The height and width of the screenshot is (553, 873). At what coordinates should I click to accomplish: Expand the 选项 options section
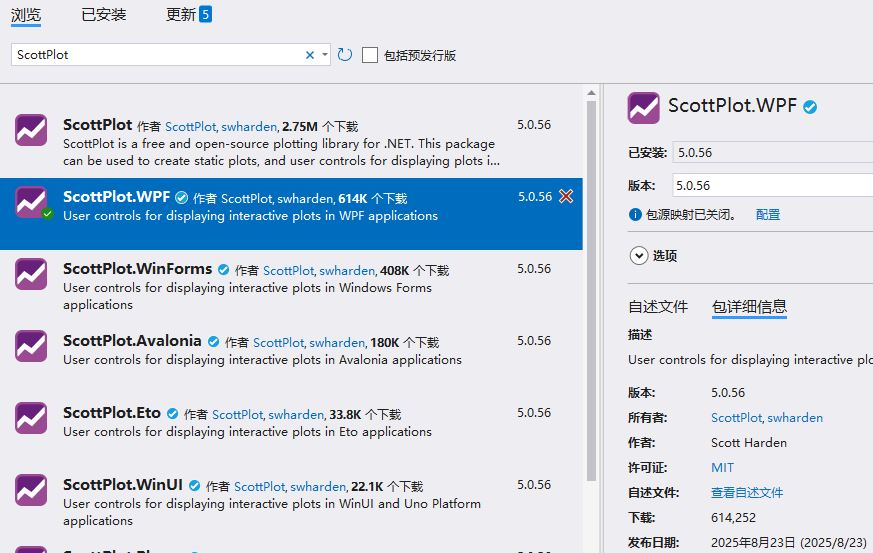pyautogui.click(x=639, y=256)
